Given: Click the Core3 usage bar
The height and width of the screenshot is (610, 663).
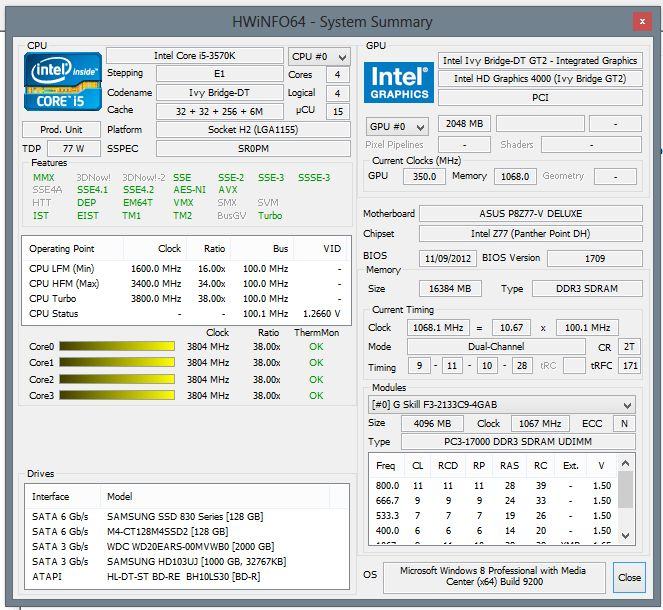Looking at the screenshot, I should click(117, 395).
